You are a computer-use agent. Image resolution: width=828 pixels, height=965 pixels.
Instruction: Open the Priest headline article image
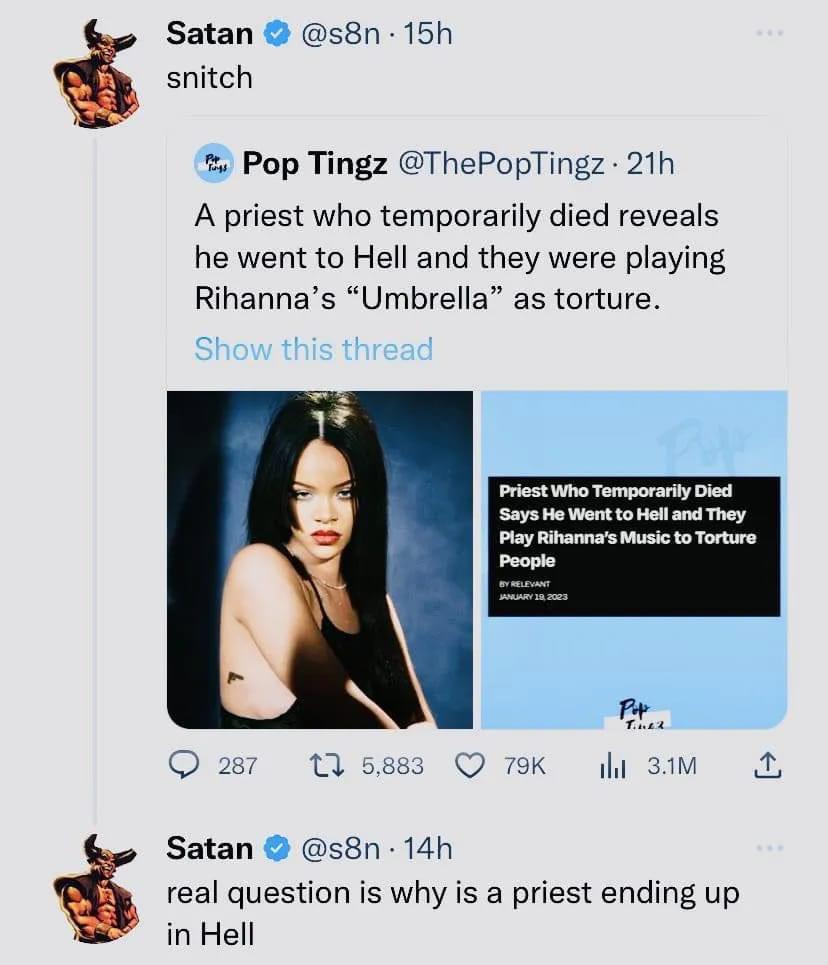click(x=634, y=559)
